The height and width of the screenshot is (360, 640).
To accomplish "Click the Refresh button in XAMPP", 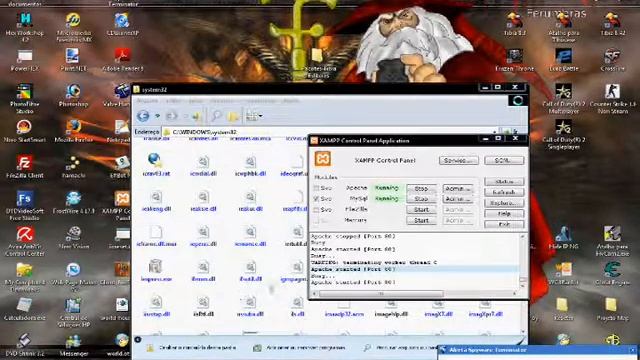I will click(x=504, y=192).
